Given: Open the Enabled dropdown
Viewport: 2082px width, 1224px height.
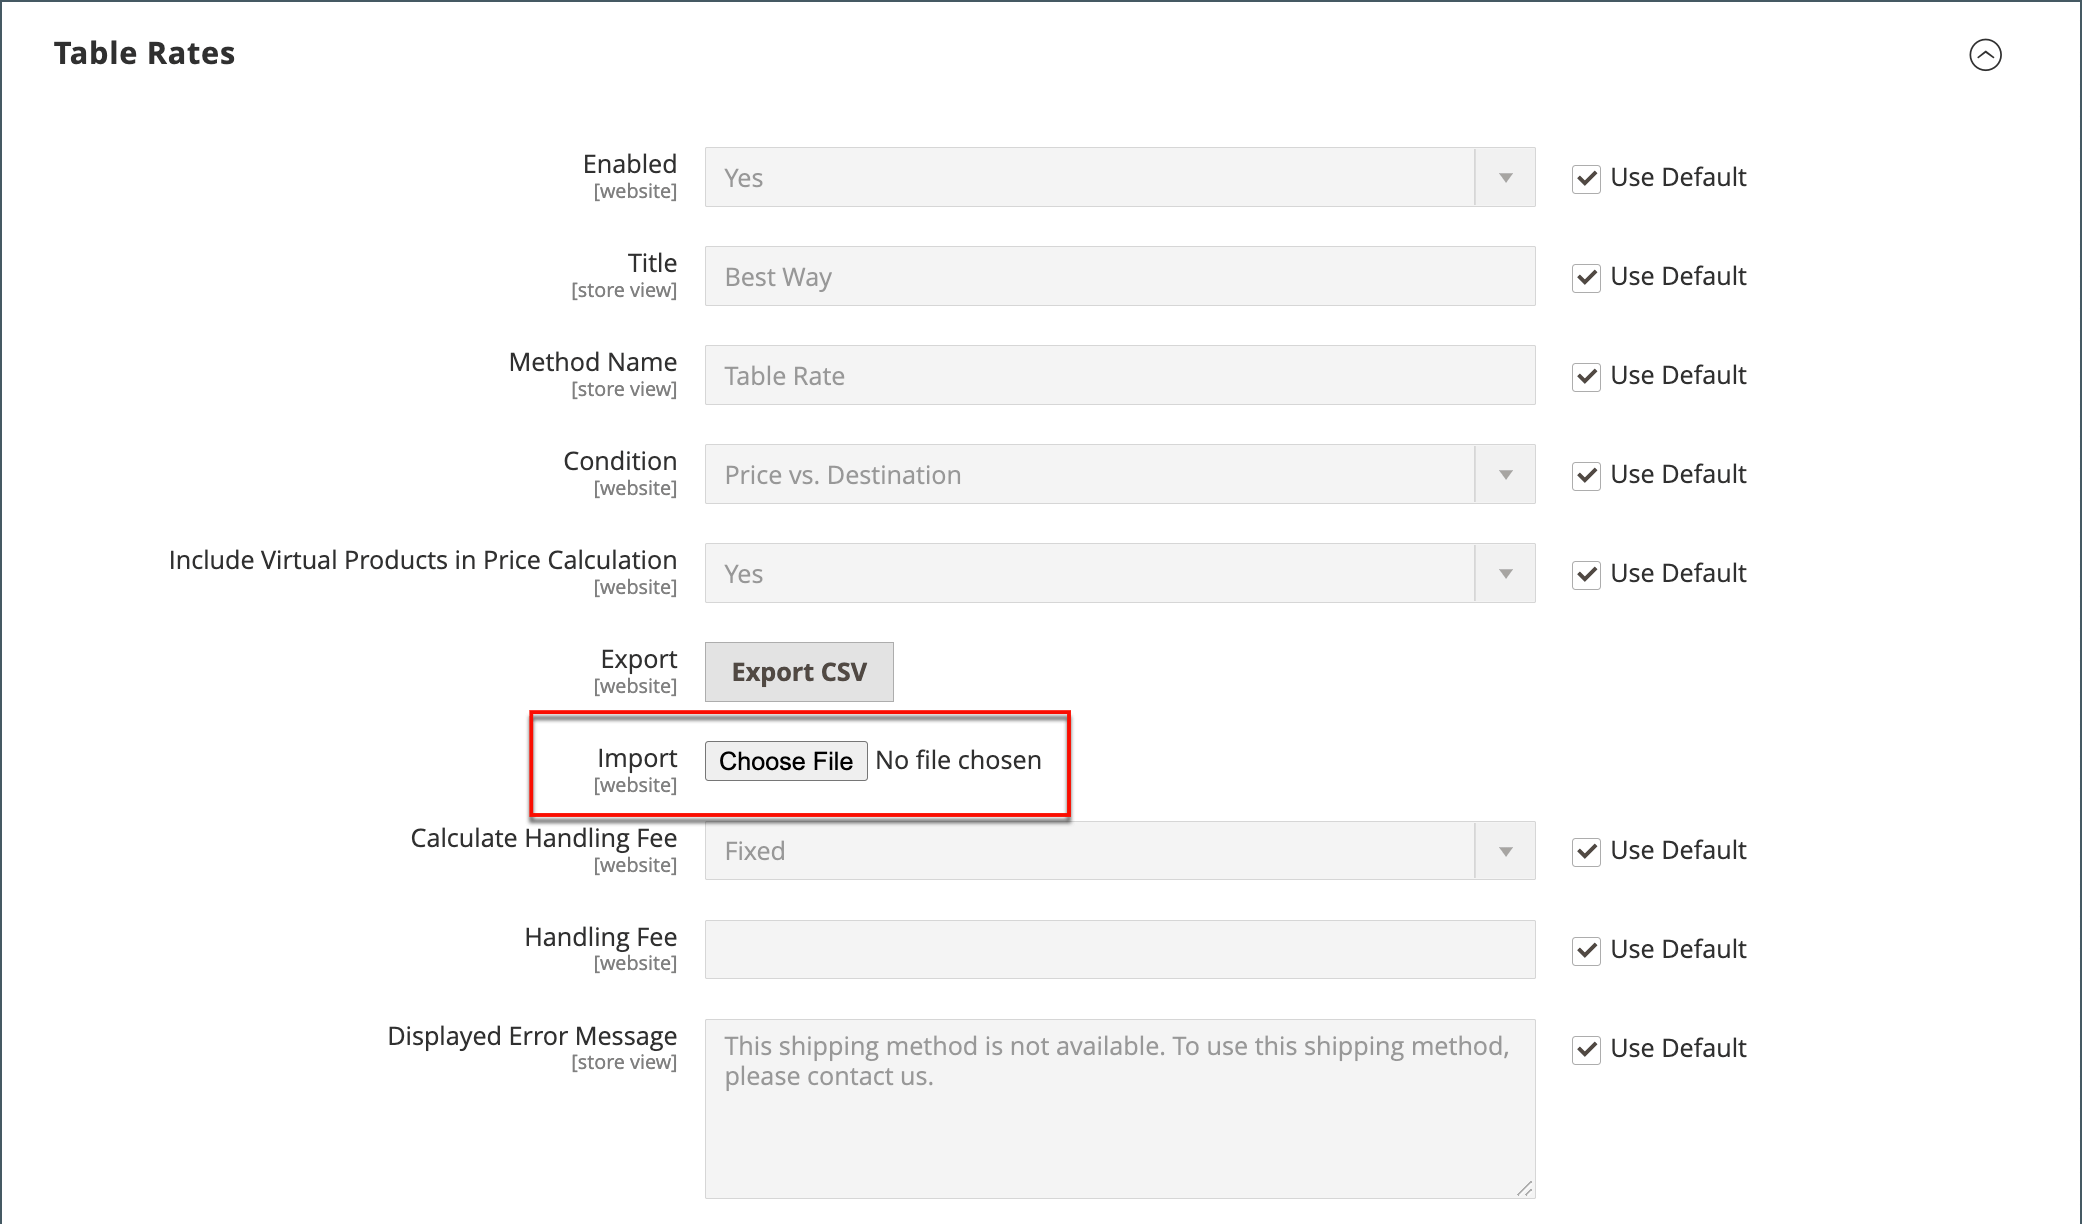Looking at the screenshot, I should tap(1119, 177).
